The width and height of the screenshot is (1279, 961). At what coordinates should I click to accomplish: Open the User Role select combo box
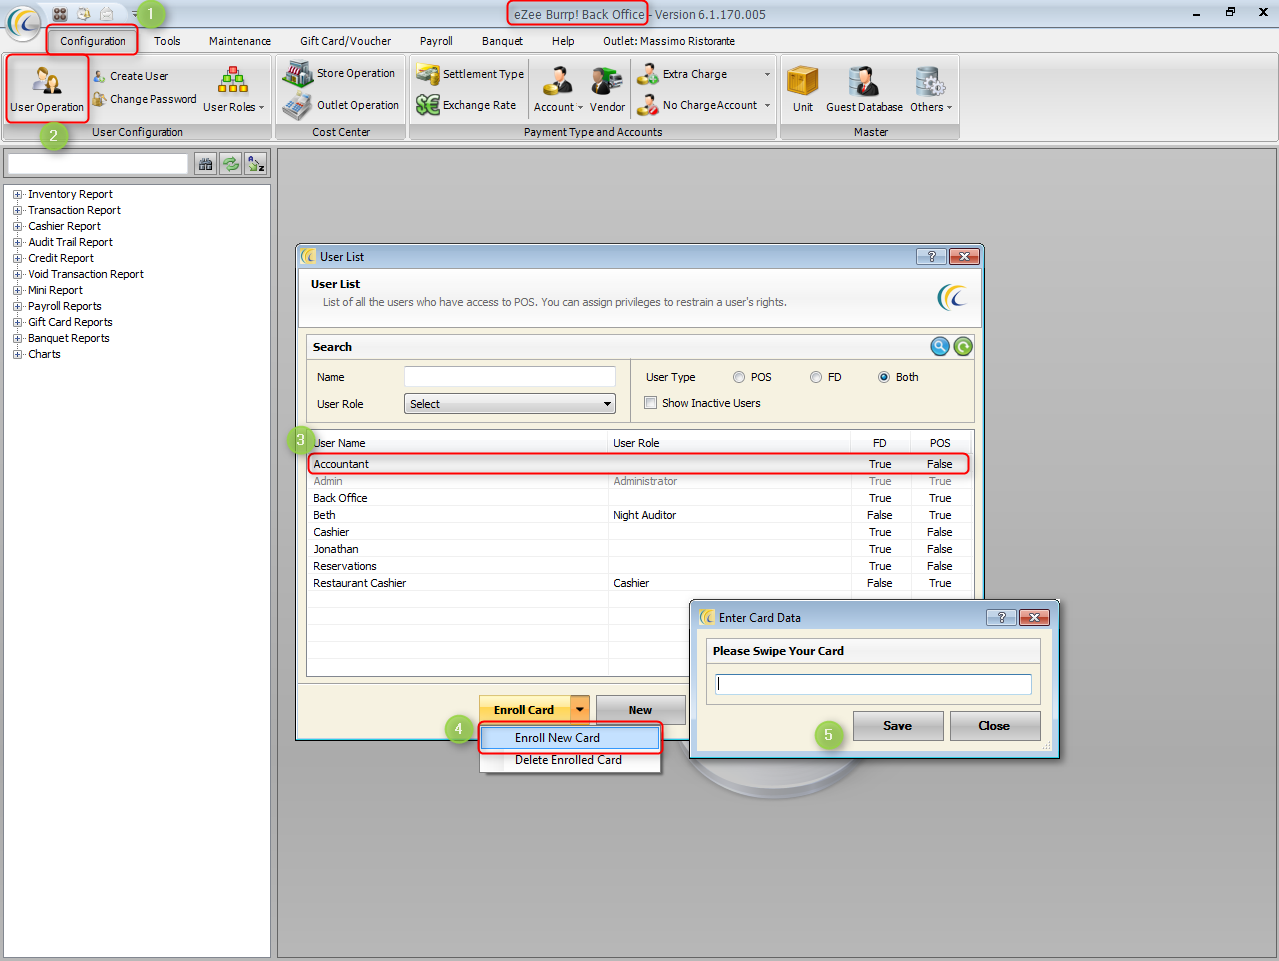point(510,404)
